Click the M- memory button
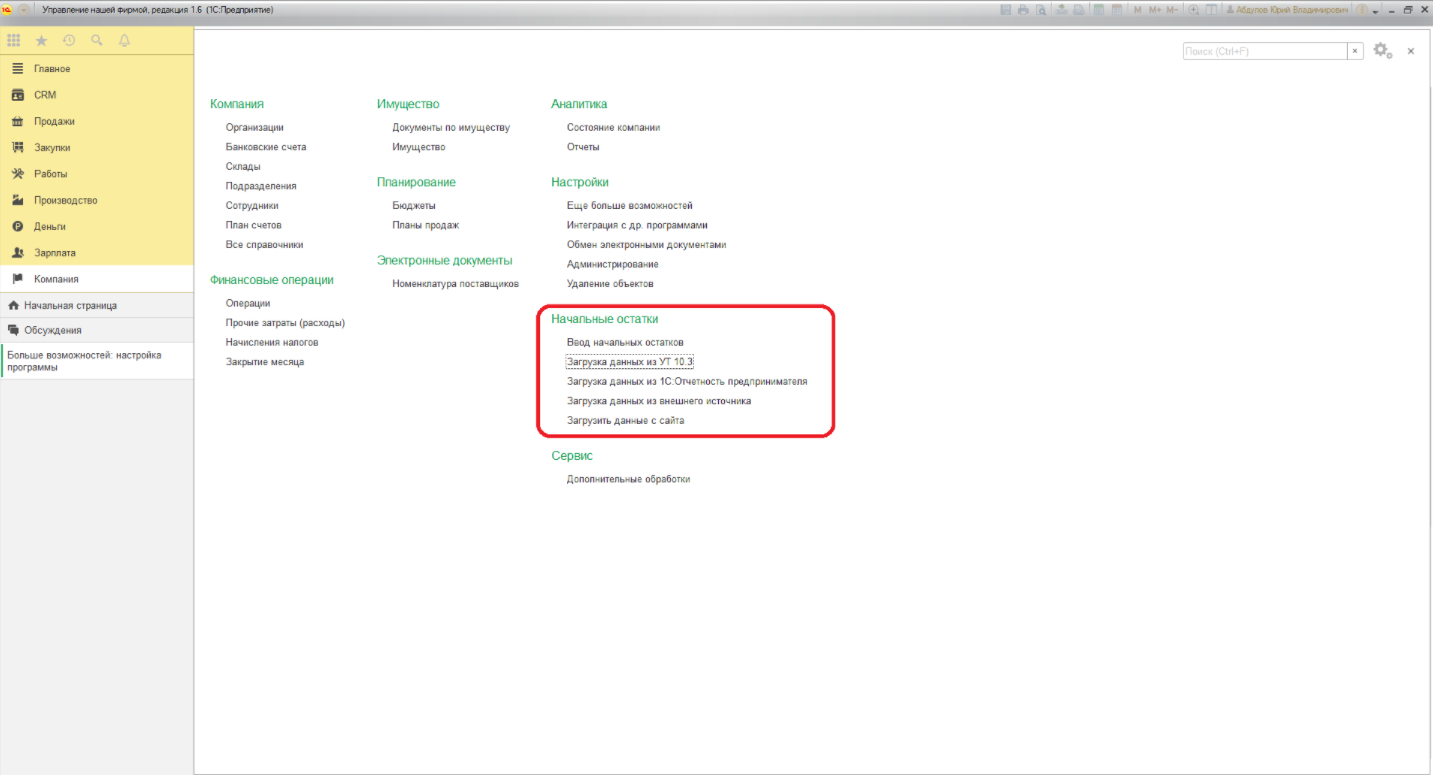Viewport: 1433px width, 775px height. pyautogui.click(x=1173, y=9)
